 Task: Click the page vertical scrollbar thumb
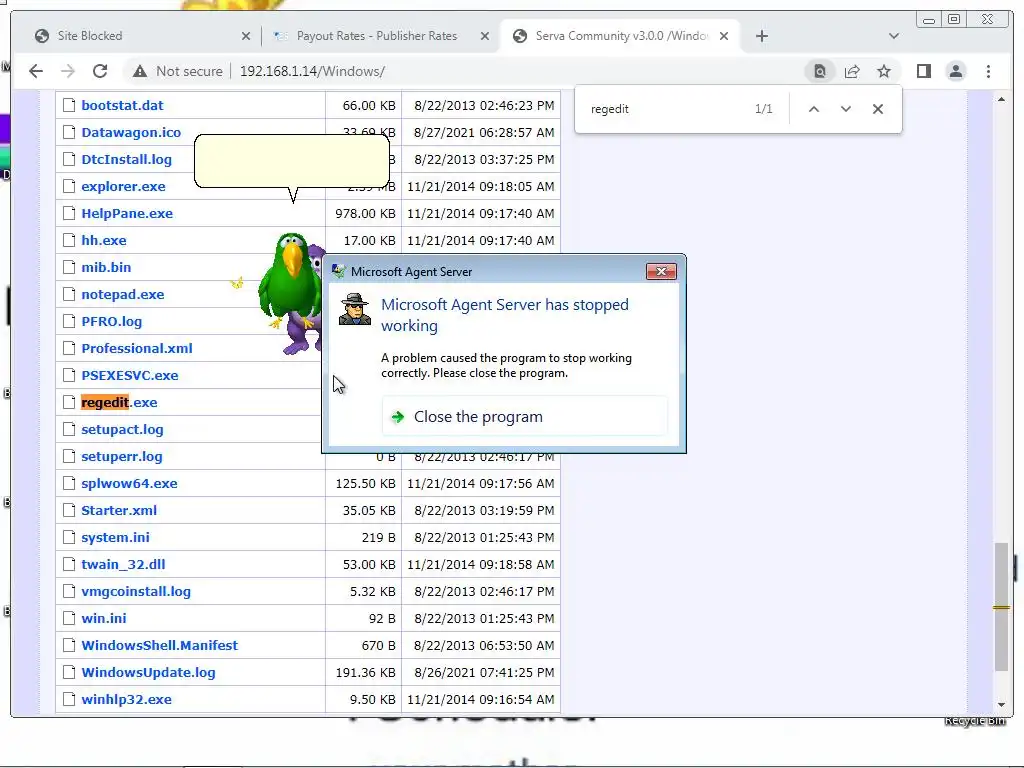pos(1001,607)
